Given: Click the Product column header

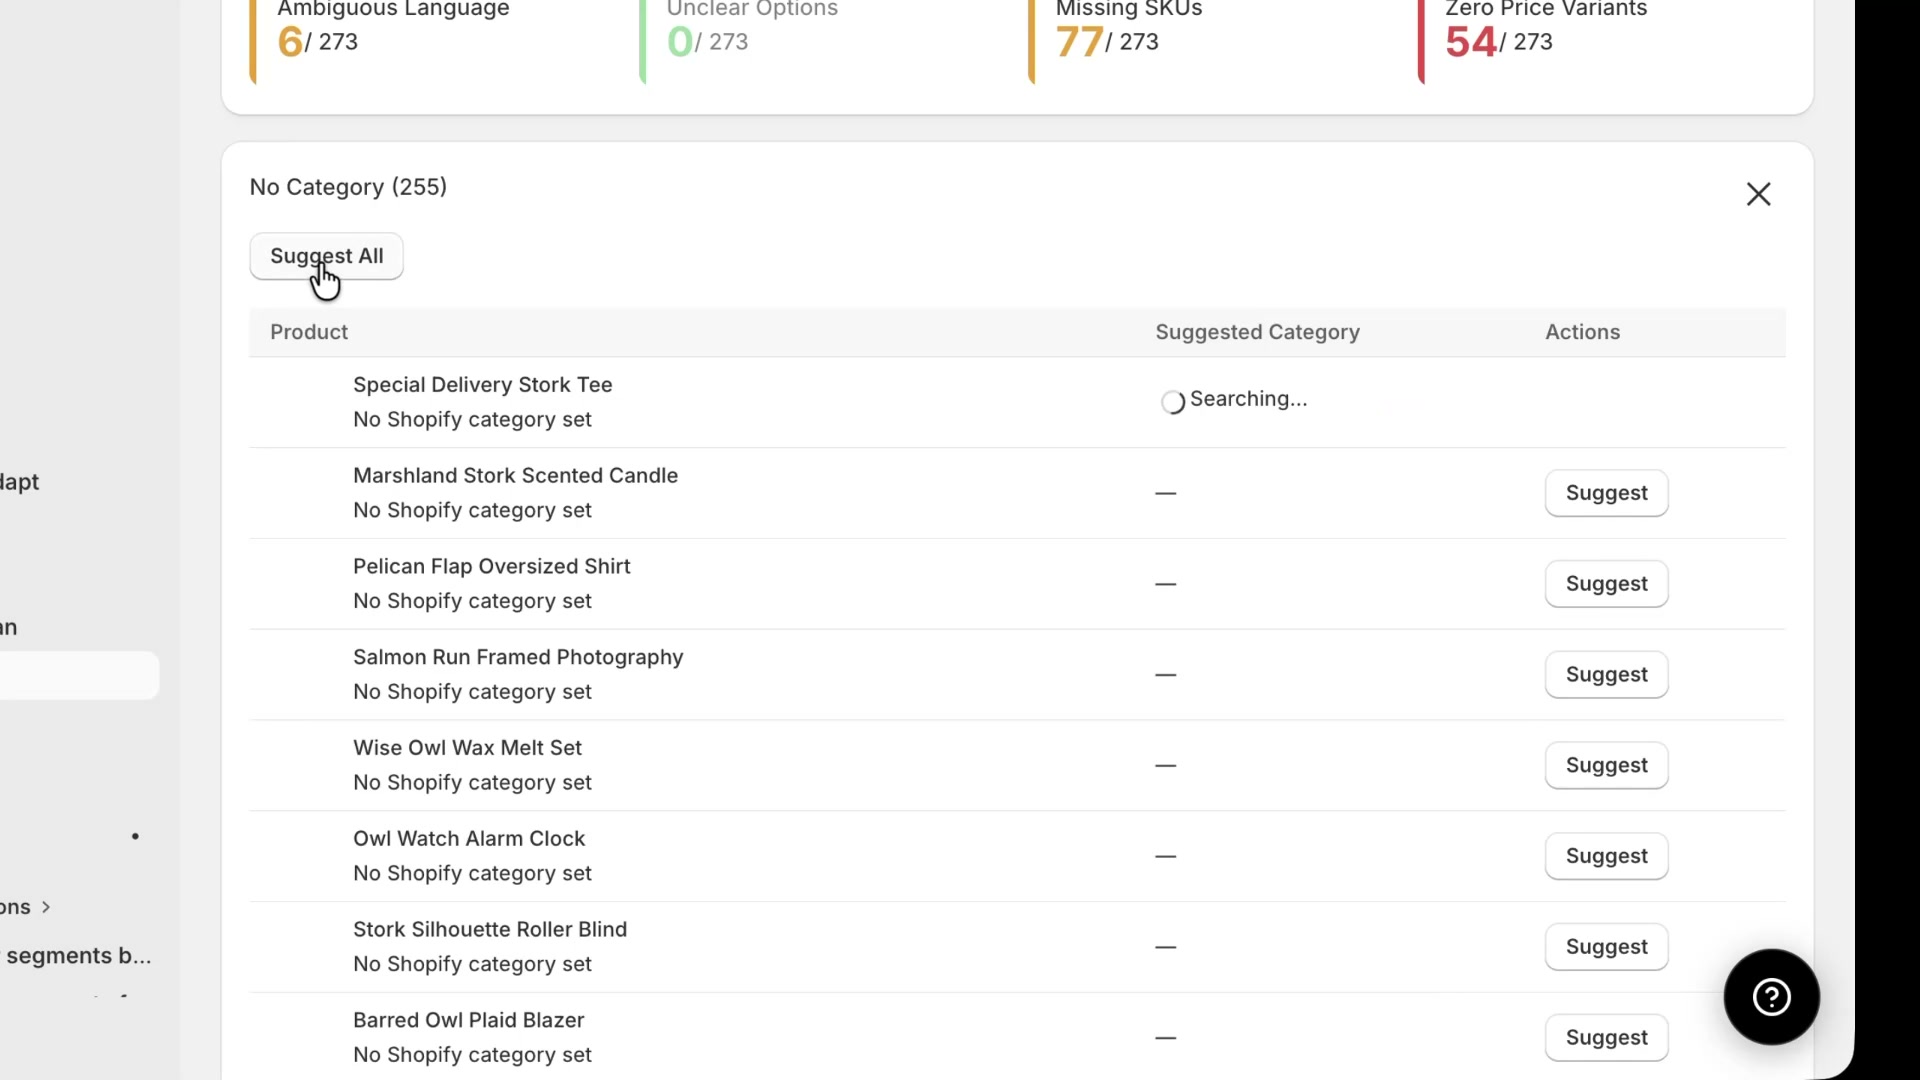Looking at the screenshot, I should (308, 332).
